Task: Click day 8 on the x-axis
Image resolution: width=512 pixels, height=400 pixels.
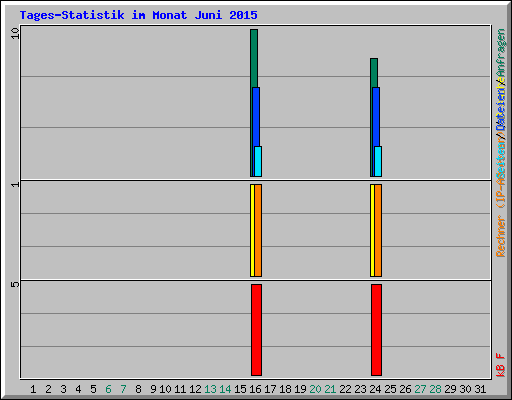Action: click(138, 389)
